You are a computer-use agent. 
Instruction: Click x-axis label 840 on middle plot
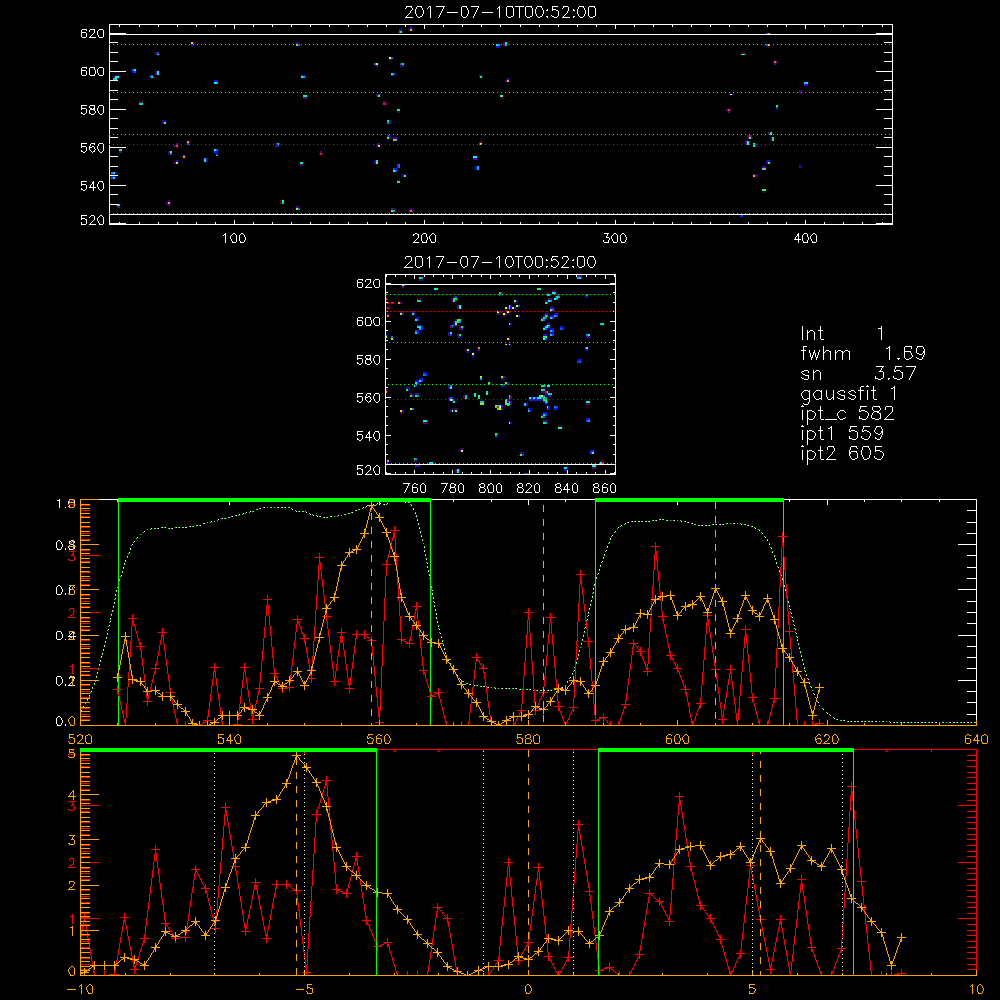pyautogui.click(x=566, y=489)
